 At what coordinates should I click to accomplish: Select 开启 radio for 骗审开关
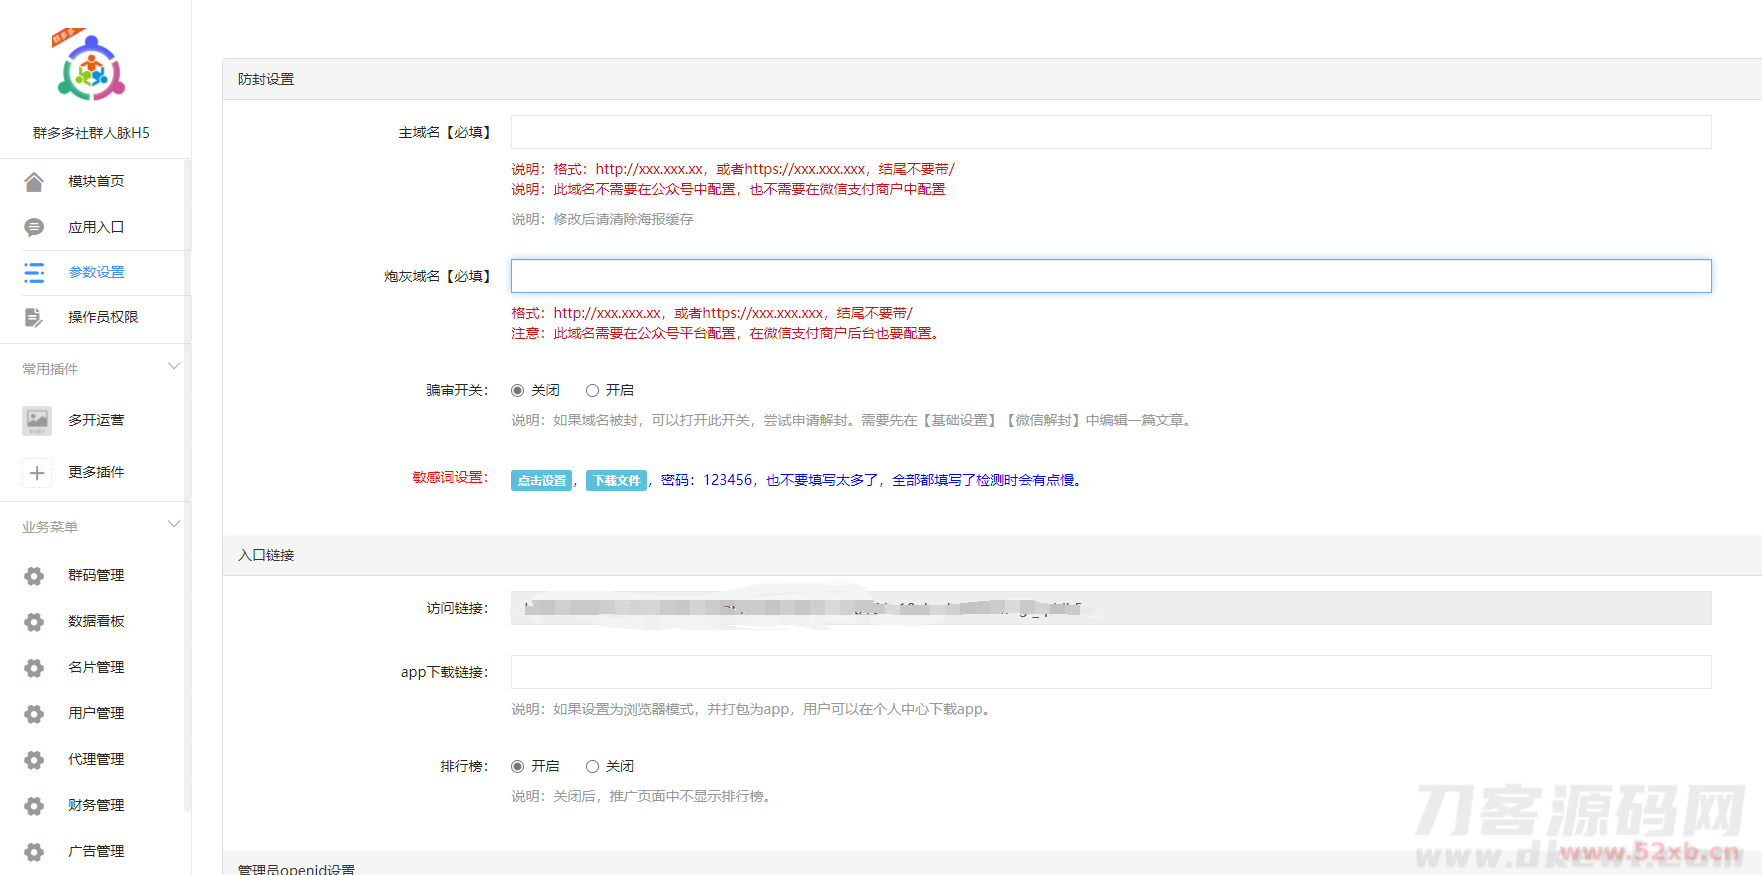pyautogui.click(x=593, y=391)
